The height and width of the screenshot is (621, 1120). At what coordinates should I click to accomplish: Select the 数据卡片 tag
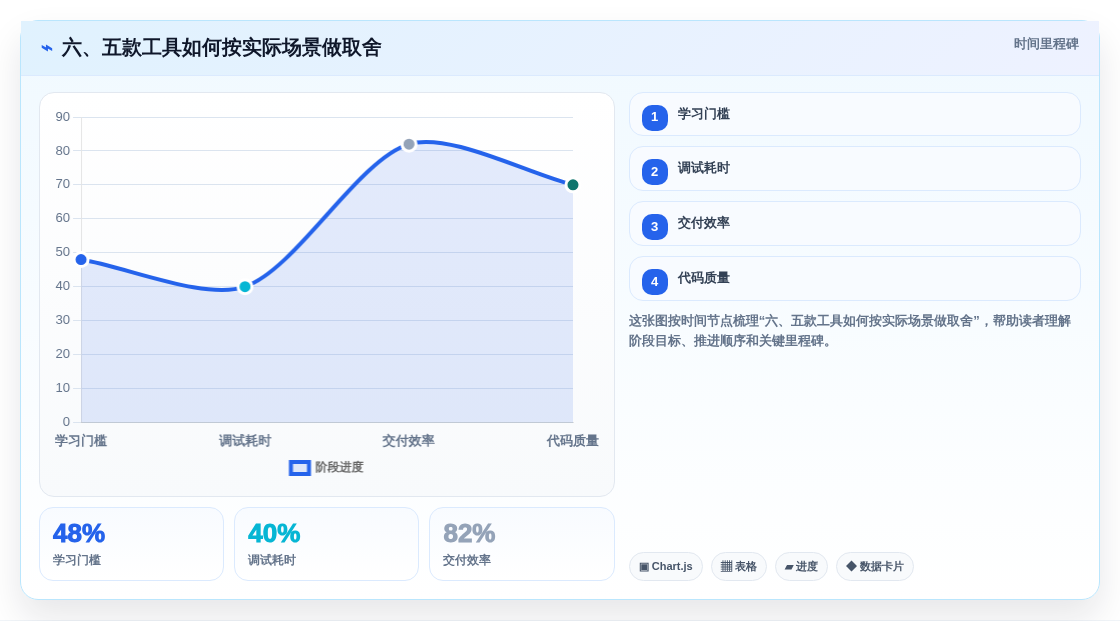(875, 567)
